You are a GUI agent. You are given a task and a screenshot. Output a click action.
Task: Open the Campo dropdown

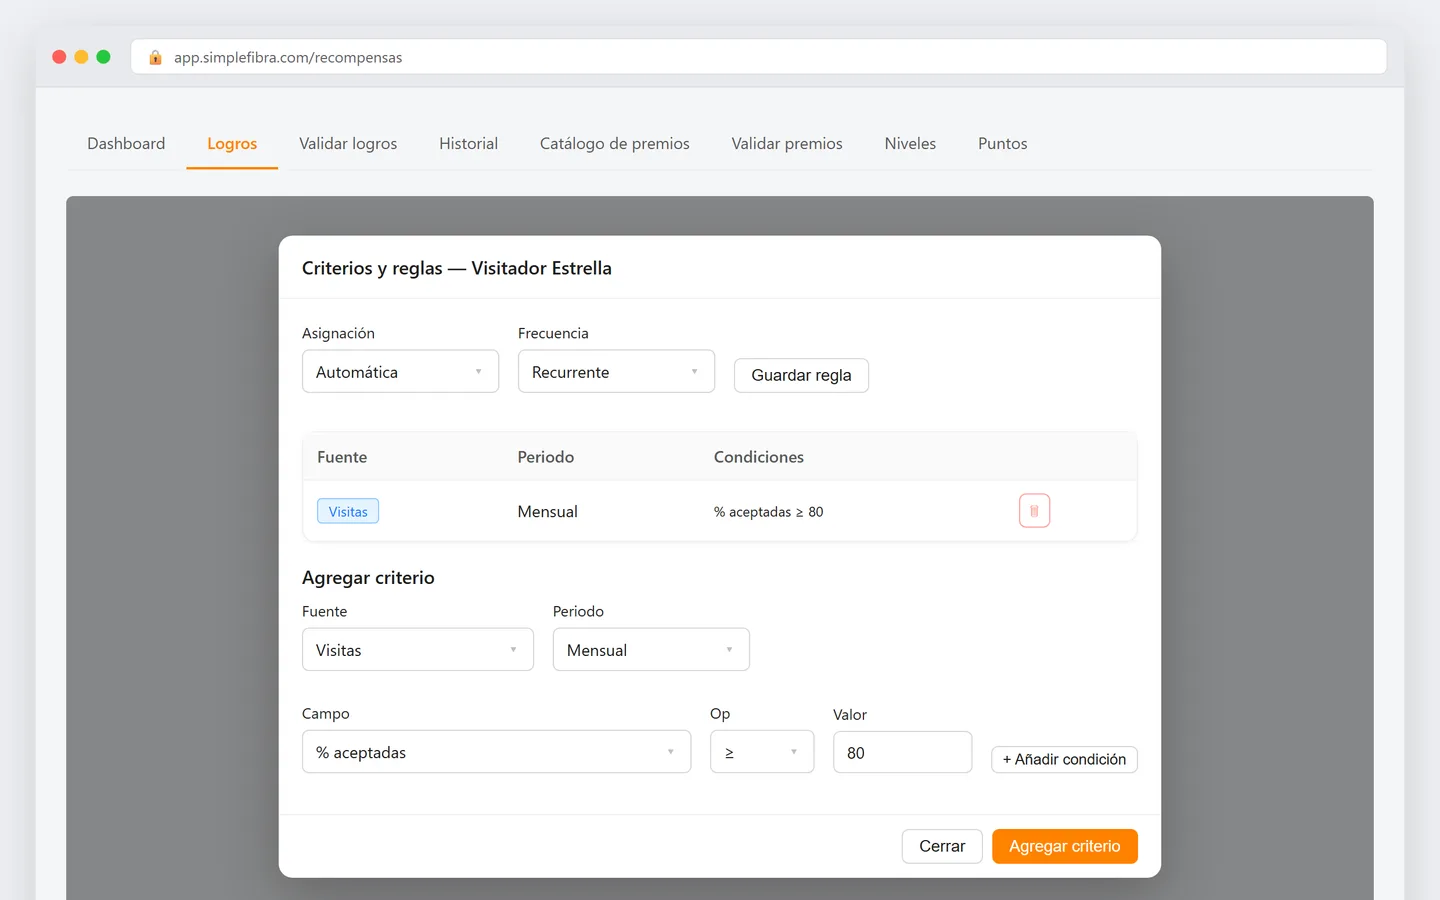[496, 752]
